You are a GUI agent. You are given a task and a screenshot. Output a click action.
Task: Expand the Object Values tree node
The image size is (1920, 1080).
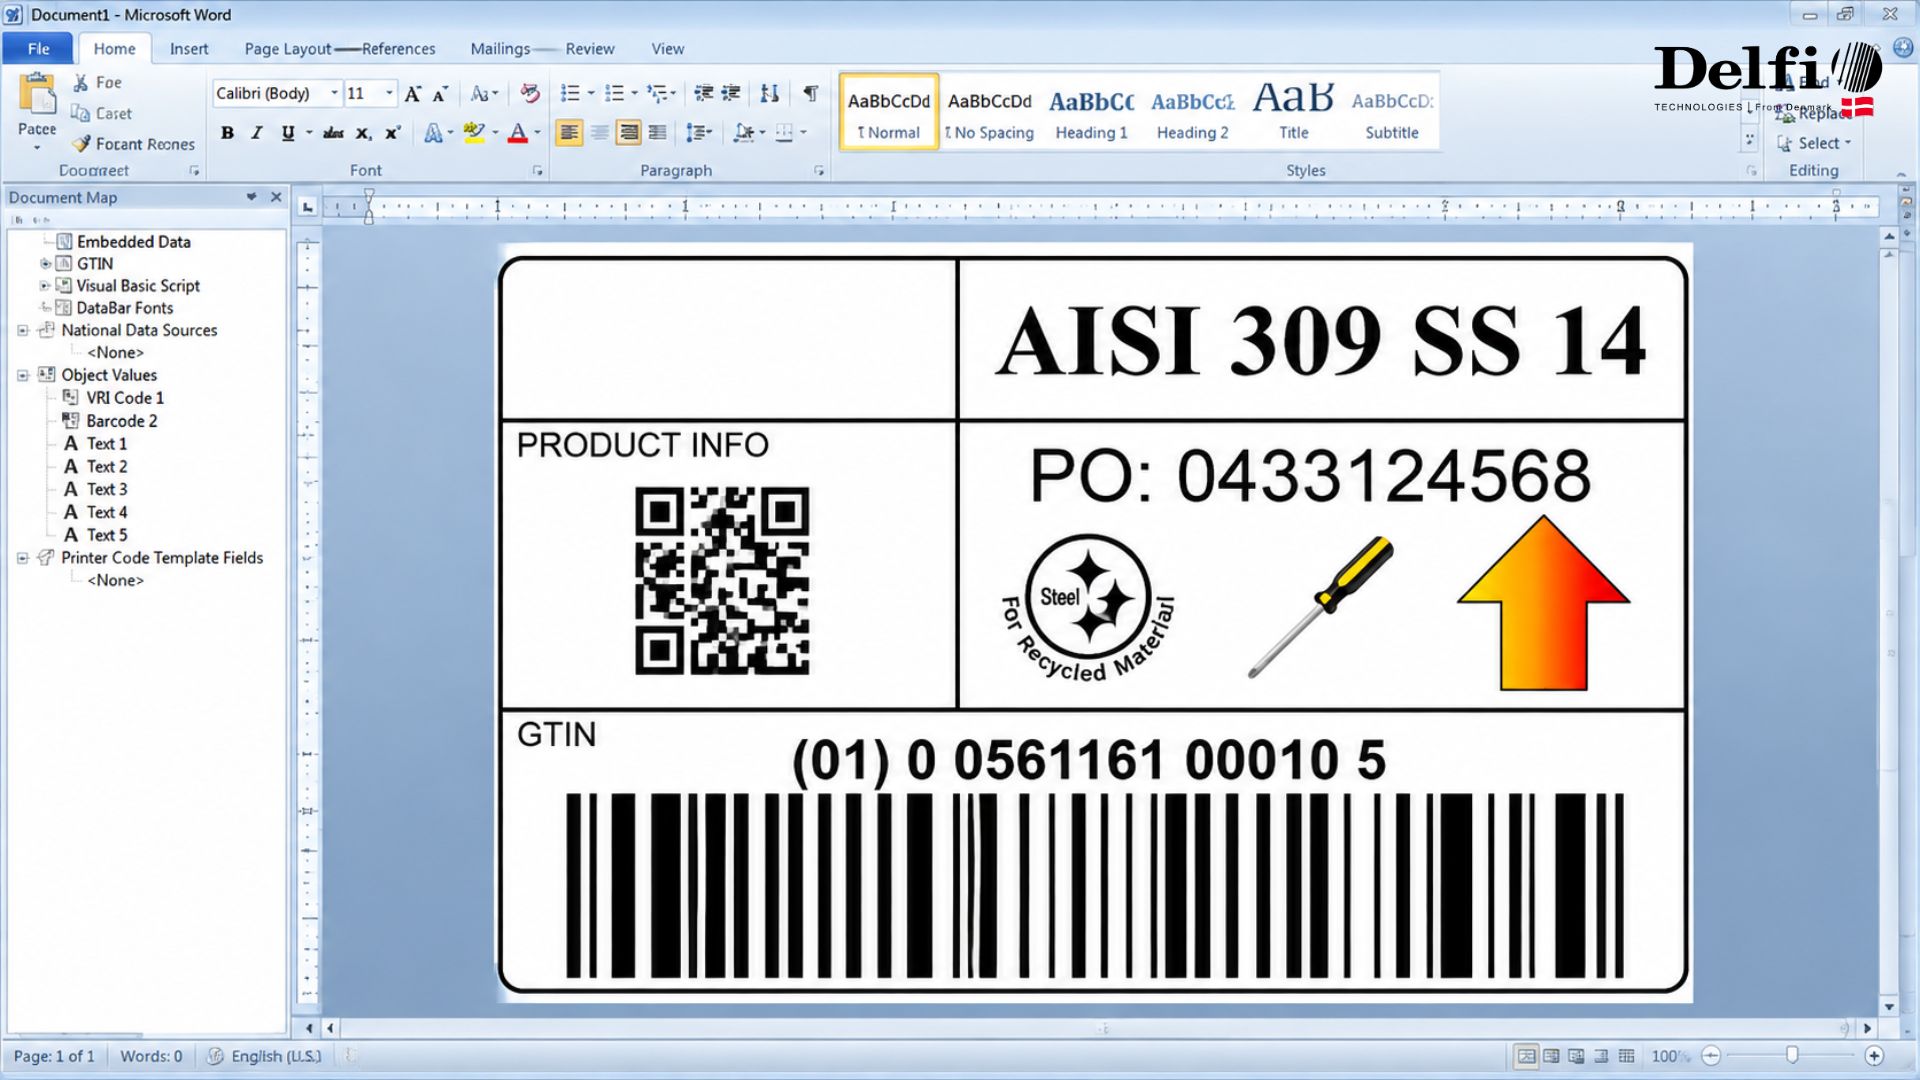coord(22,376)
